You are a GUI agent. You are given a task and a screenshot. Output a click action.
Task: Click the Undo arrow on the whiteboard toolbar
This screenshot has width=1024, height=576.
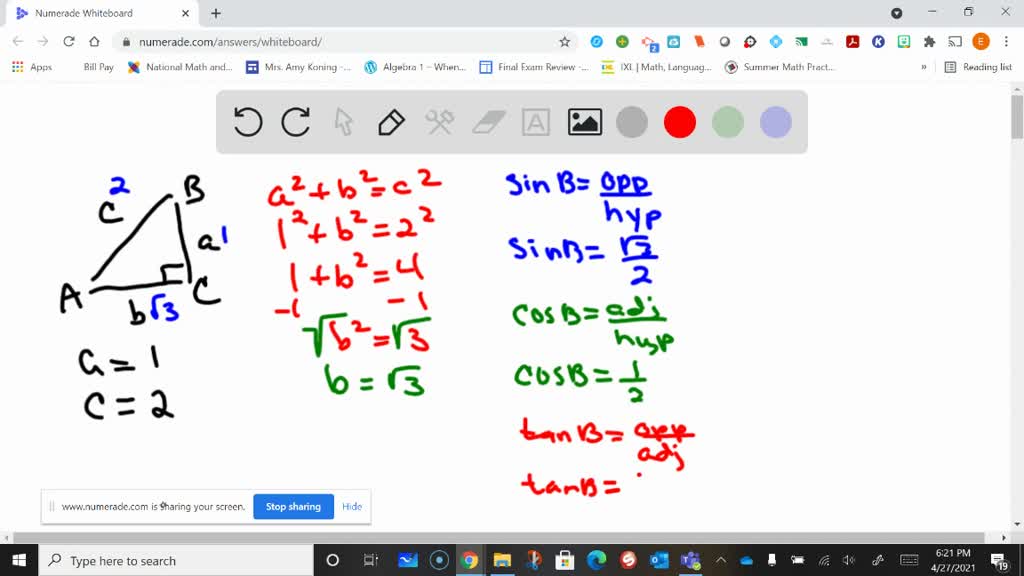(247, 122)
